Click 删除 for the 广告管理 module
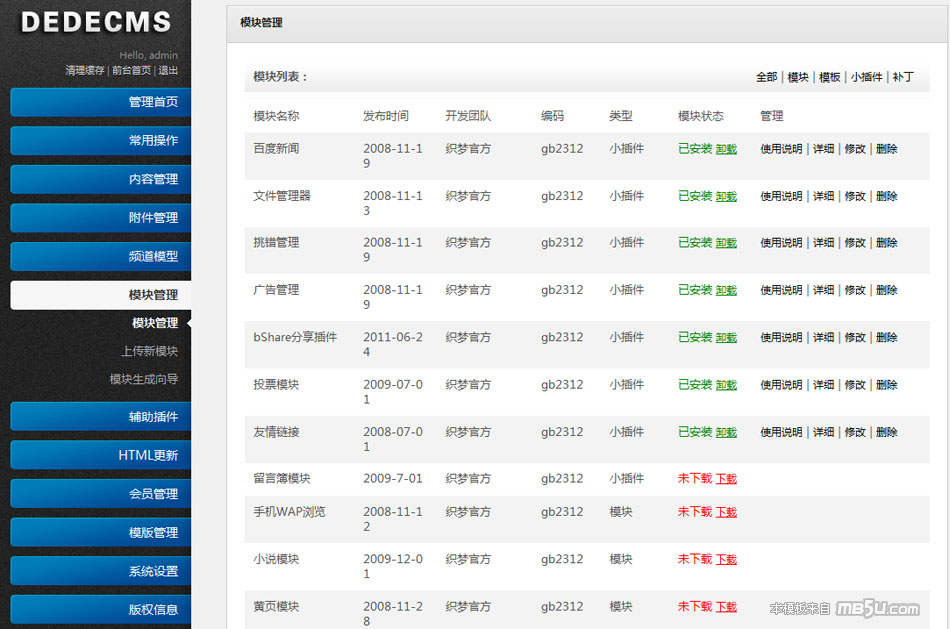The image size is (950, 629). (x=886, y=290)
